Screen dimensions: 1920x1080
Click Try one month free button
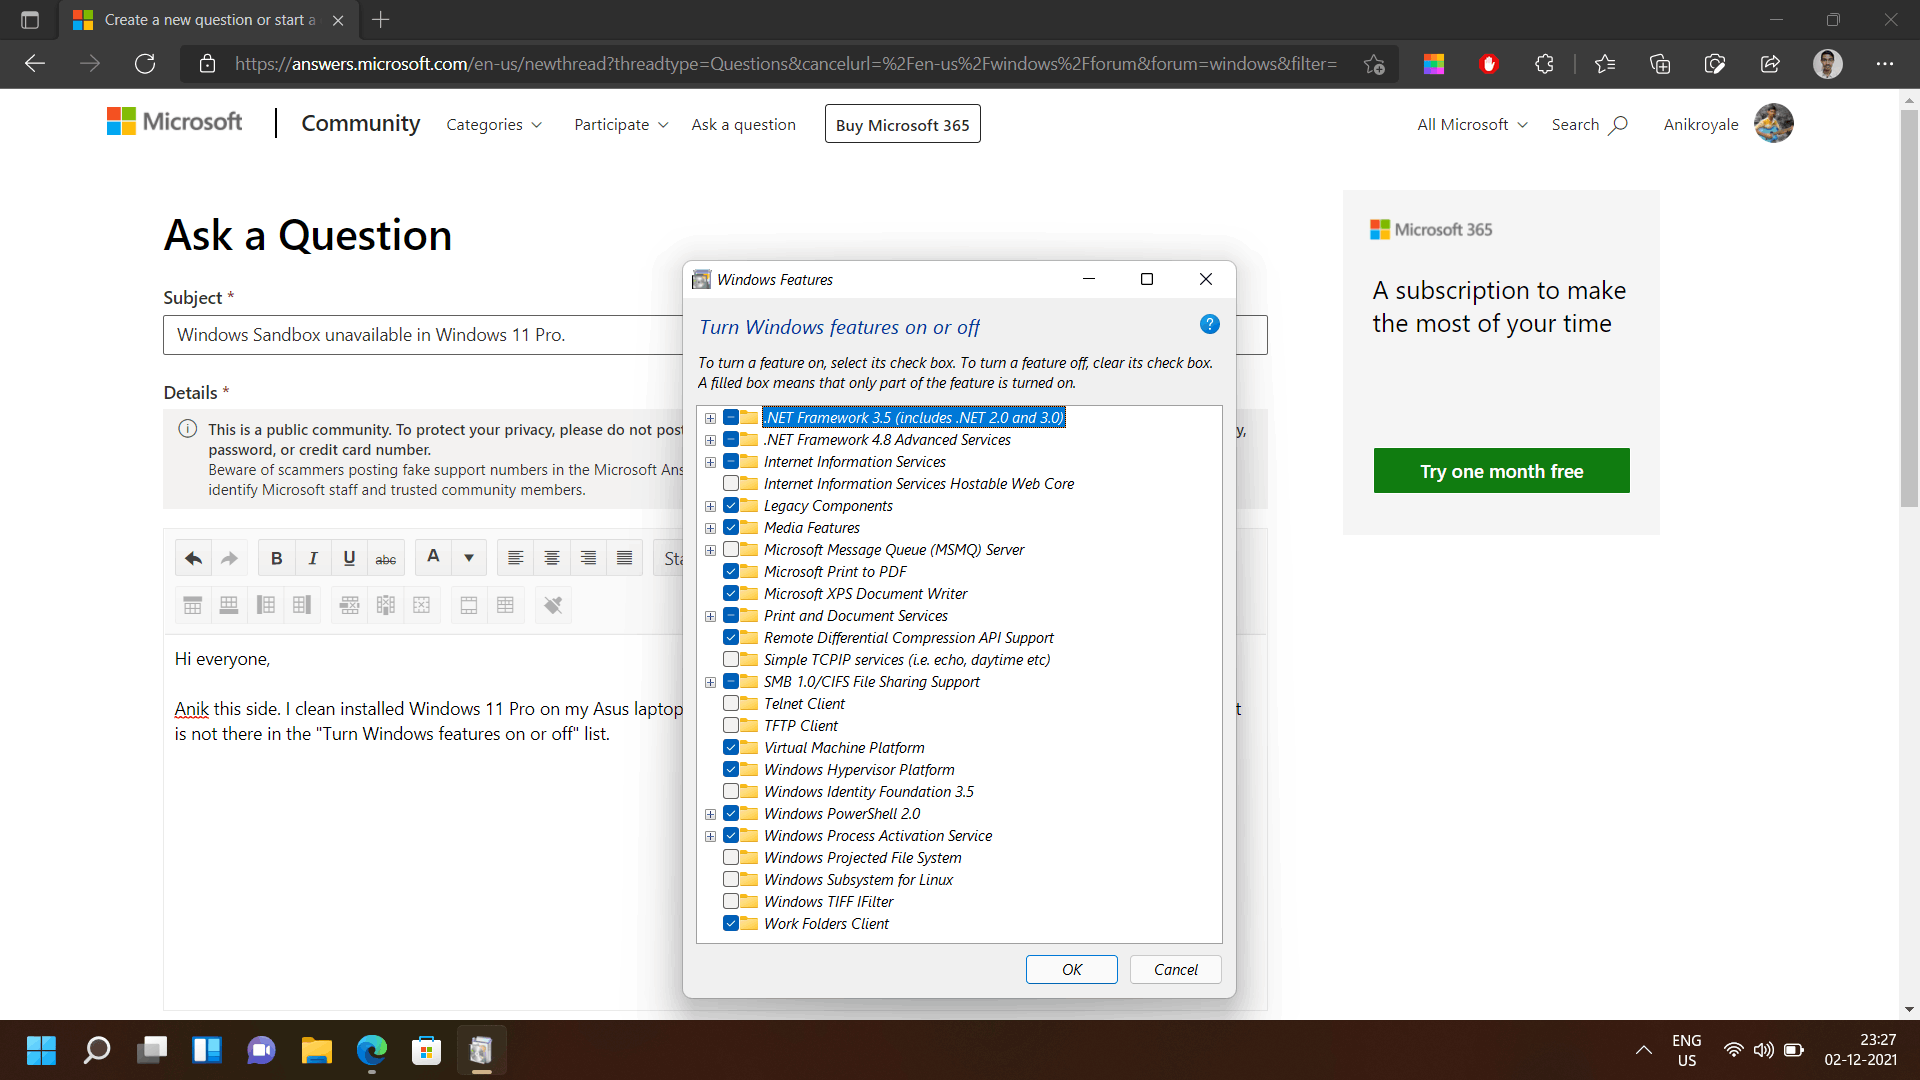pos(1501,471)
